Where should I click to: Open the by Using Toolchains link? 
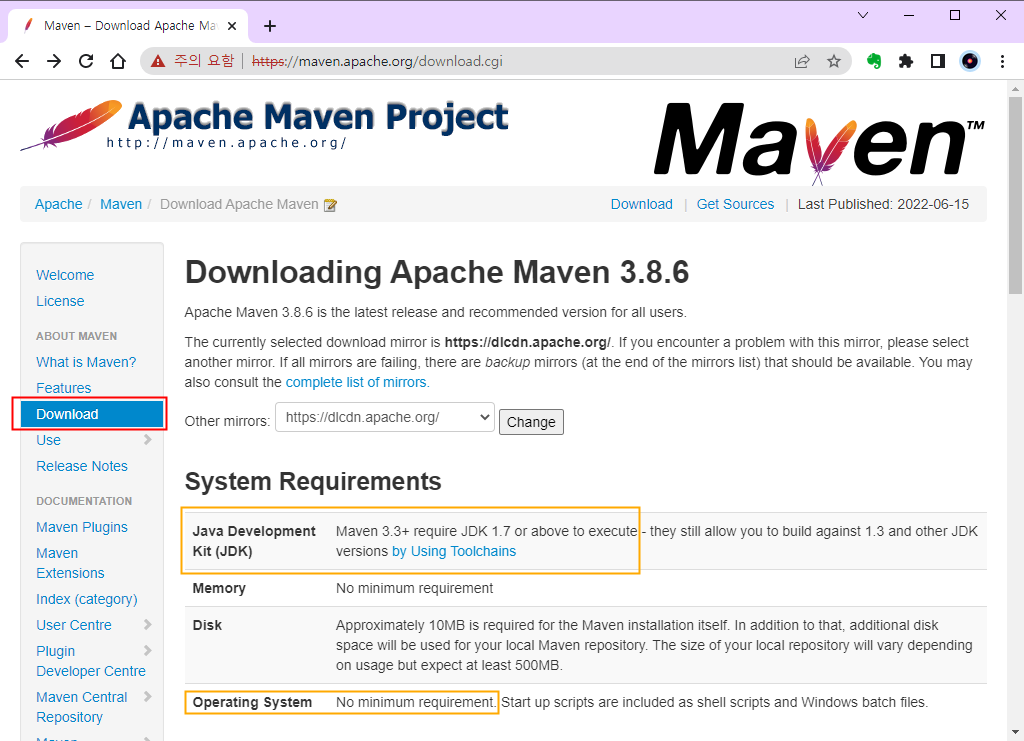point(454,552)
